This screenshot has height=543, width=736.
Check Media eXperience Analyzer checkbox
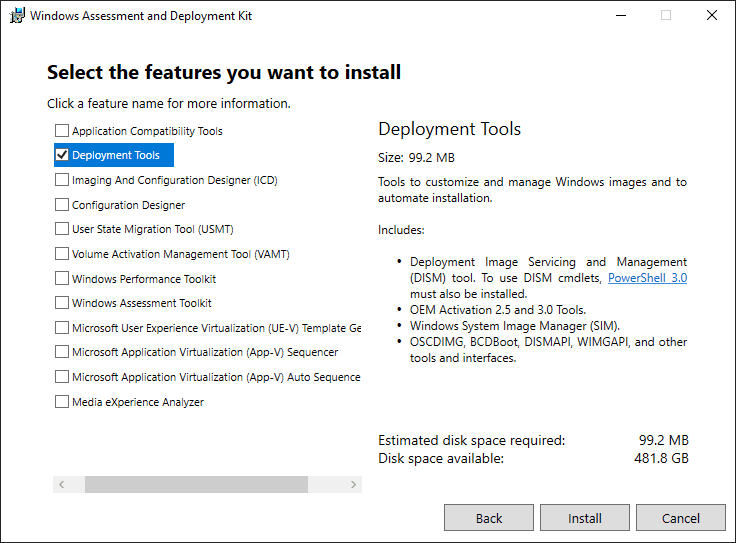click(62, 402)
